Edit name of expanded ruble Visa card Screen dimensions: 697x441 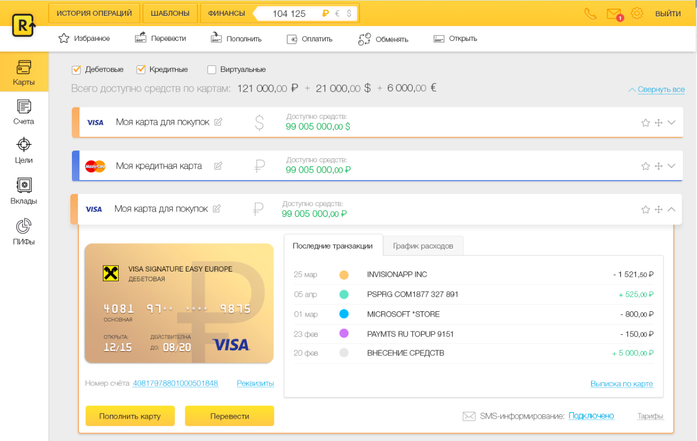pos(216,208)
